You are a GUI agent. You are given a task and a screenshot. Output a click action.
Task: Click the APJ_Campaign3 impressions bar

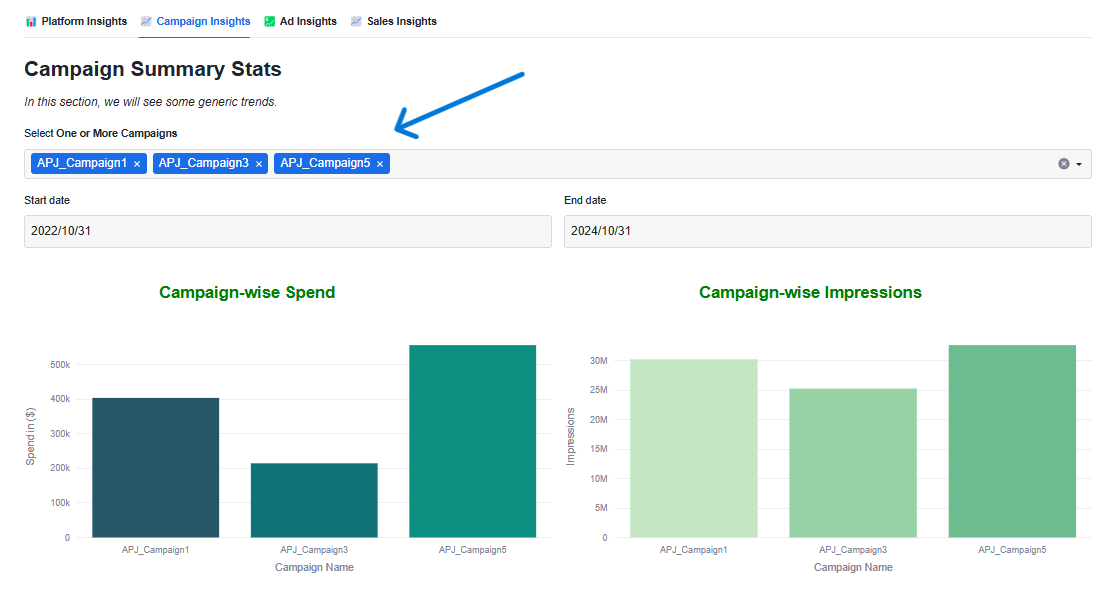[x=852, y=463]
